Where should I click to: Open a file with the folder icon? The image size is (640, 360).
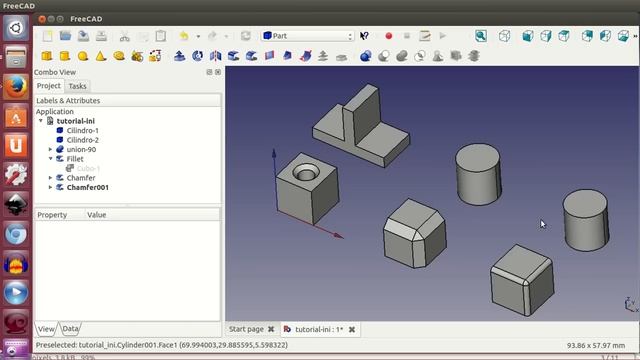[65, 36]
